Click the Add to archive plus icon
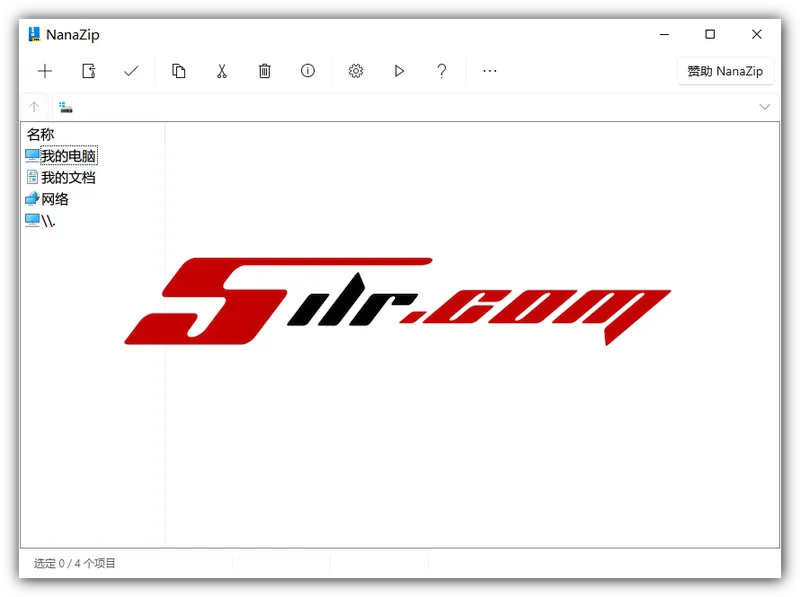The image size is (800, 597). click(x=45, y=71)
